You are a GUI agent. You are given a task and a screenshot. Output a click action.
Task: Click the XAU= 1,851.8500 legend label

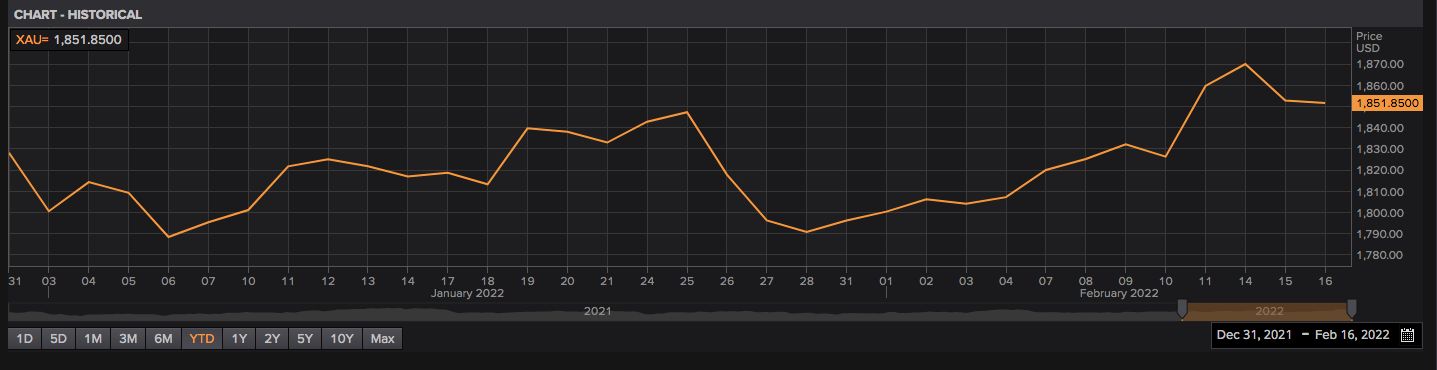[69, 40]
